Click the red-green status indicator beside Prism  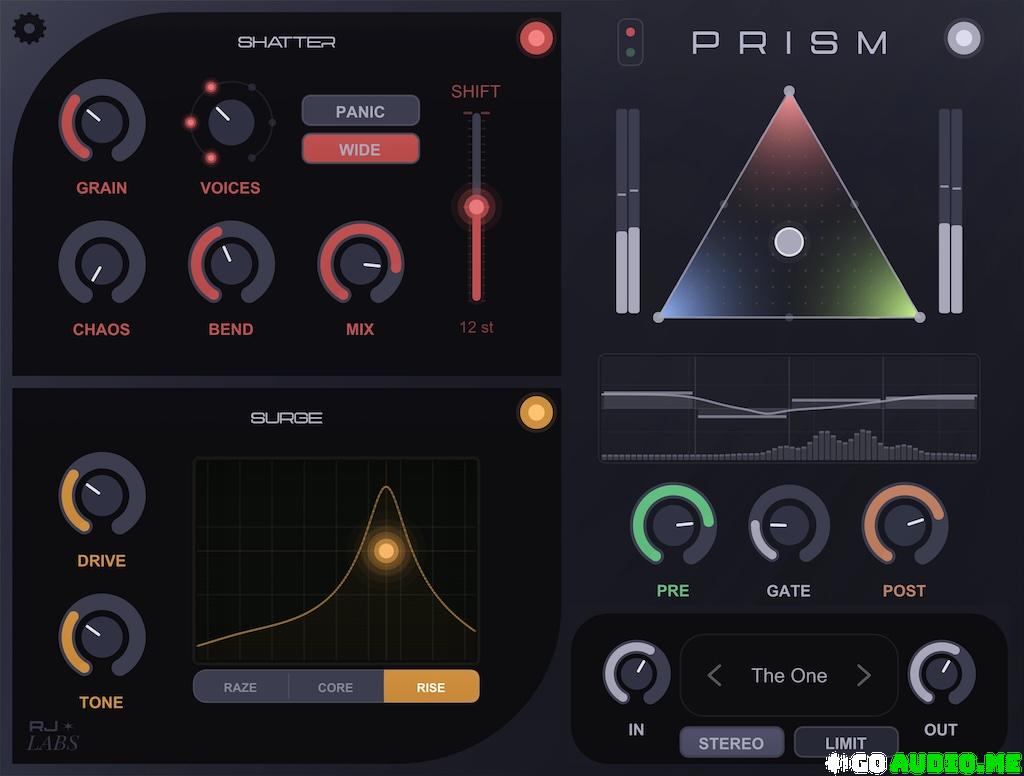tap(630, 42)
